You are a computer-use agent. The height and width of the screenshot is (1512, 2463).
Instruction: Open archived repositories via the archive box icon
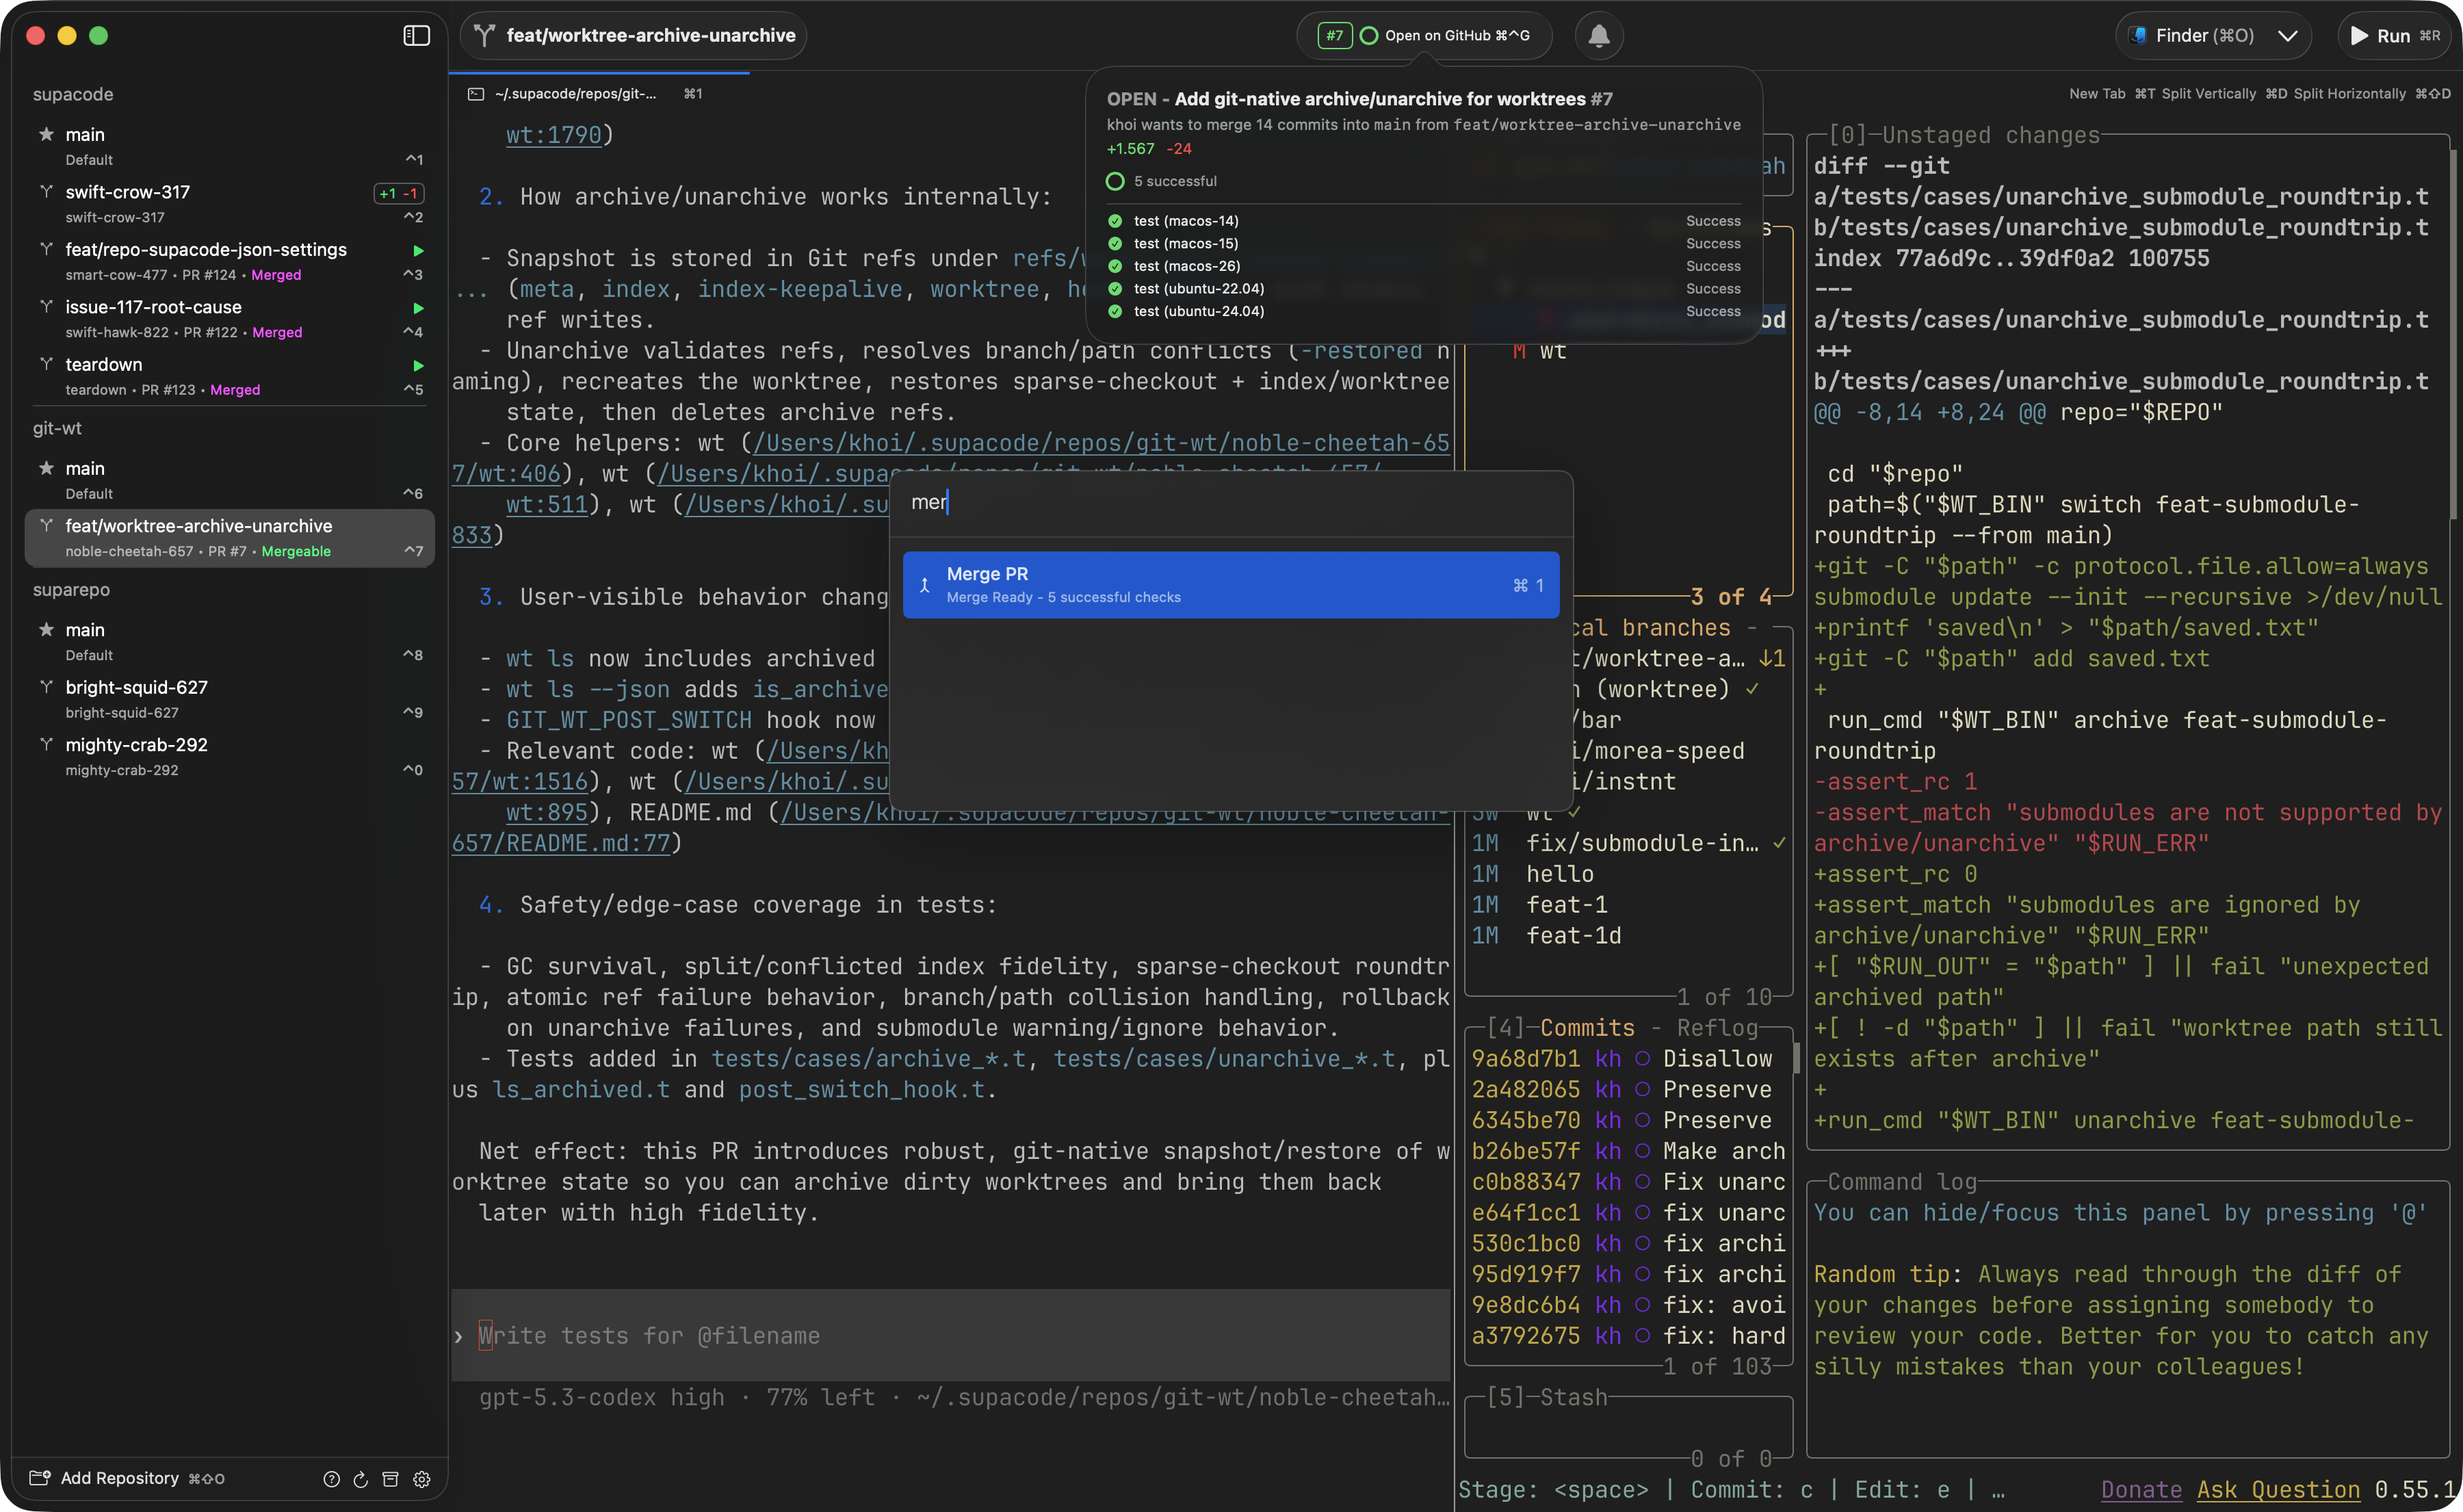point(391,1479)
